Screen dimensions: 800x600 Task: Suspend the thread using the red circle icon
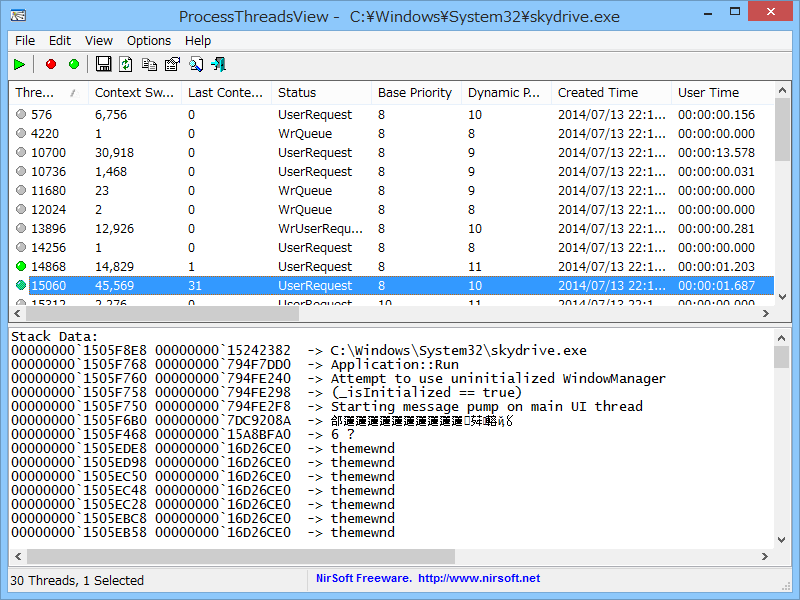tap(49, 64)
